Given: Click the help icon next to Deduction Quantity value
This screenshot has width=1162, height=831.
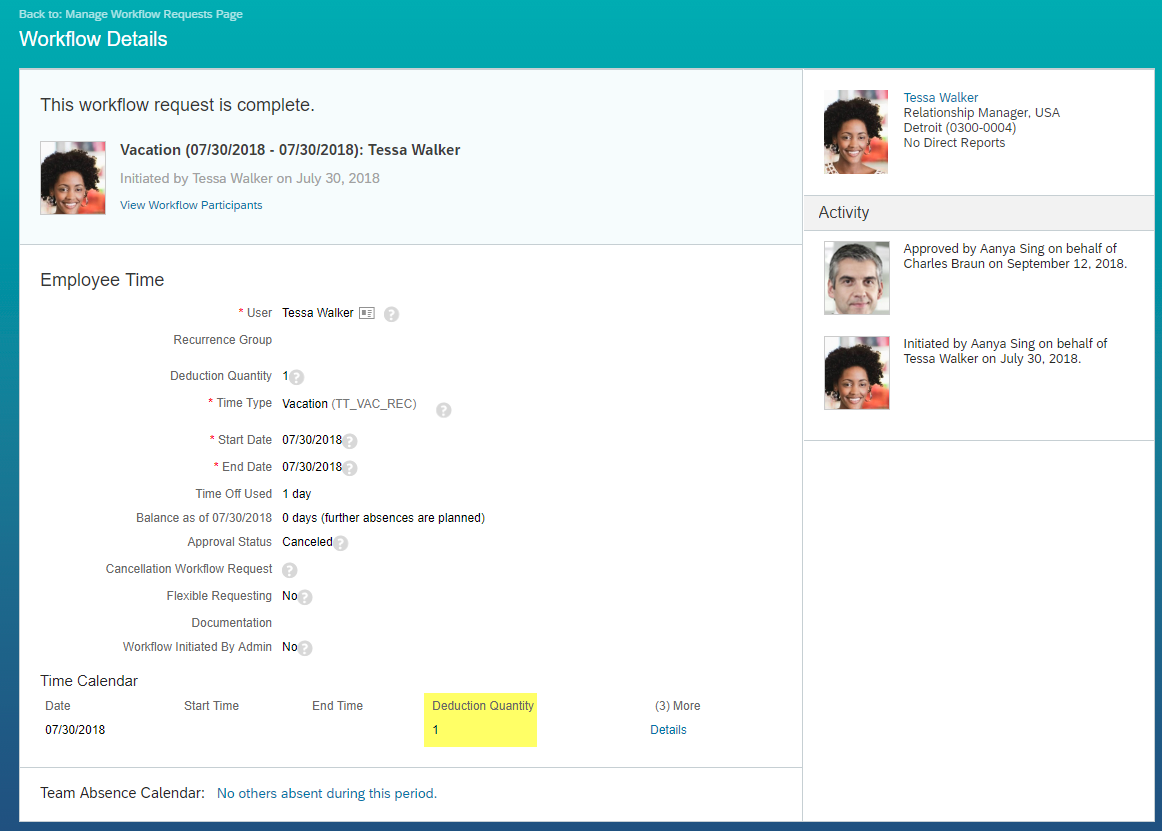Looking at the screenshot, I should point(296,377).
